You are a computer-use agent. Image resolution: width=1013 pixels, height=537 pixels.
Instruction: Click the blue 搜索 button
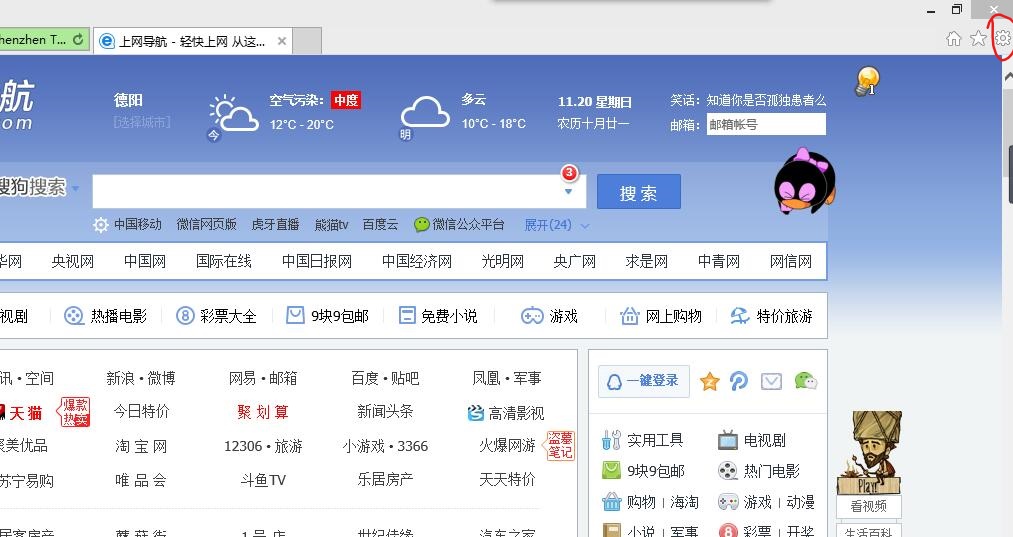[638, 192]
